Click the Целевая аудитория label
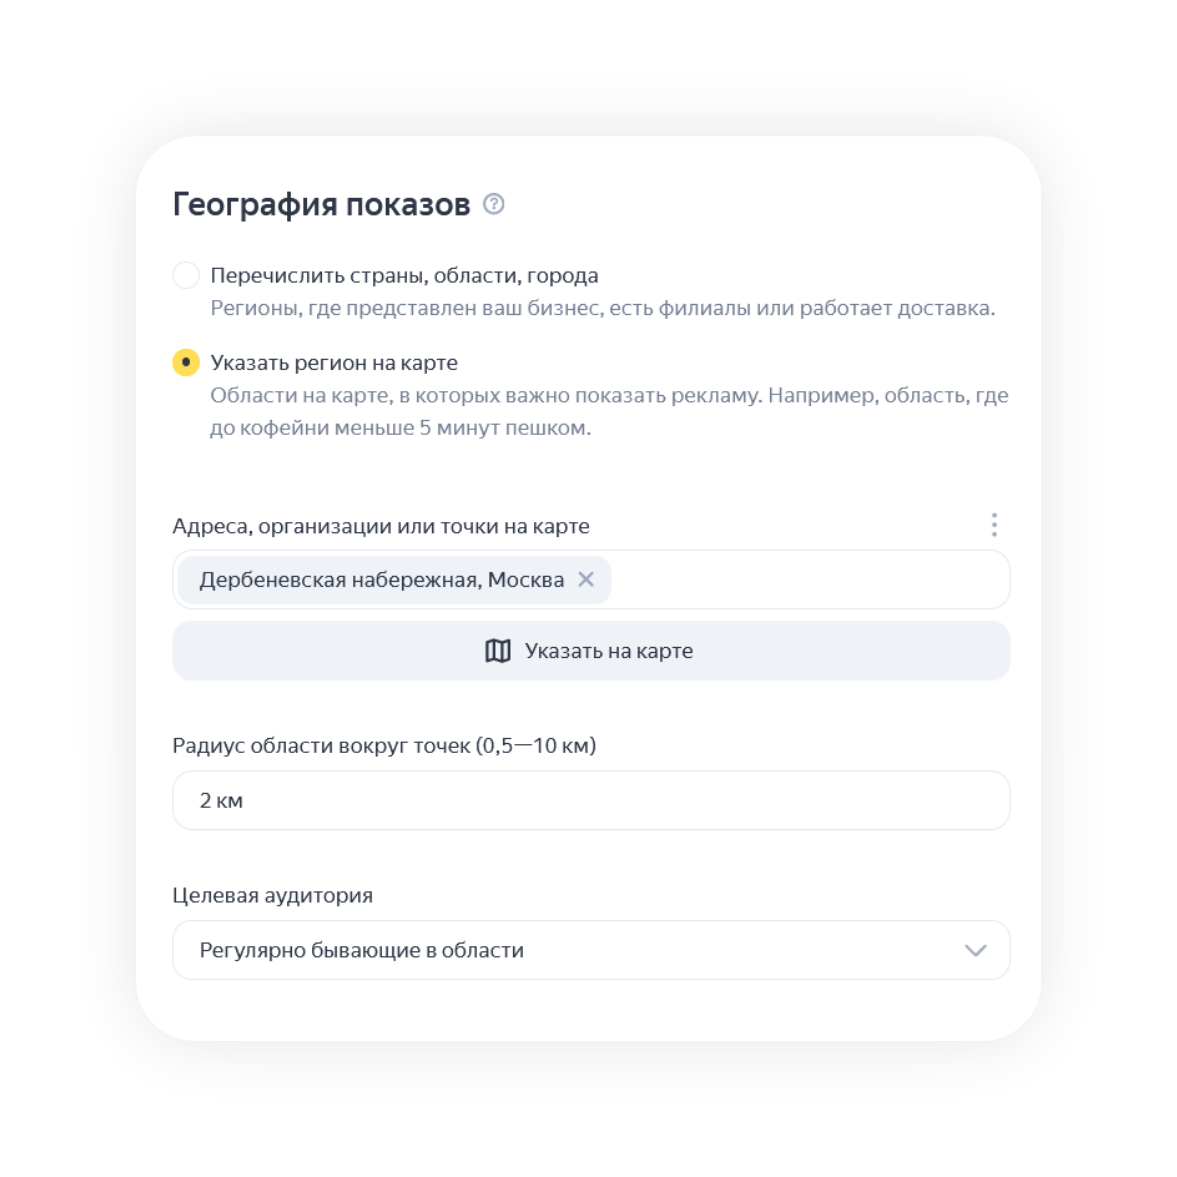Screen dimensions: 1177x1177 pos(272,895)
